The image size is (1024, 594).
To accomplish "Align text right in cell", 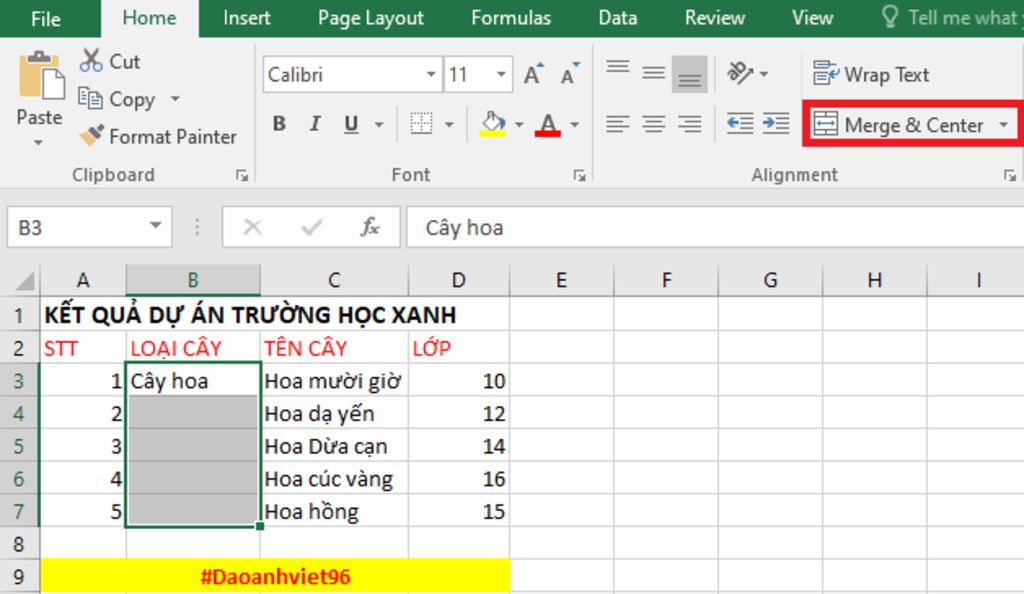I will (x=690, y=123).
